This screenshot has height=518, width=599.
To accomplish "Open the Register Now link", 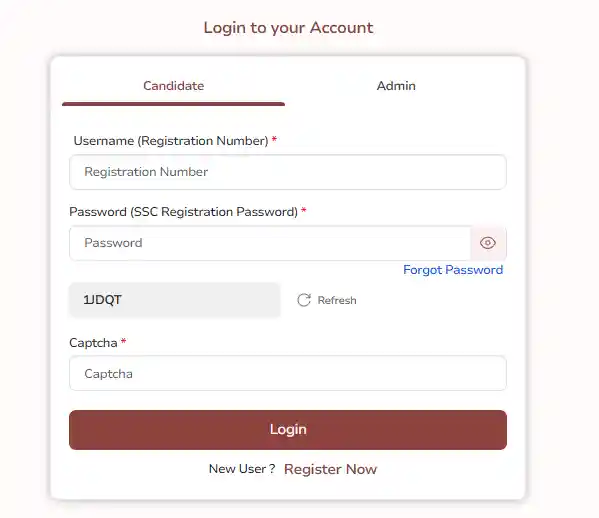I will (x=330, y=469).
